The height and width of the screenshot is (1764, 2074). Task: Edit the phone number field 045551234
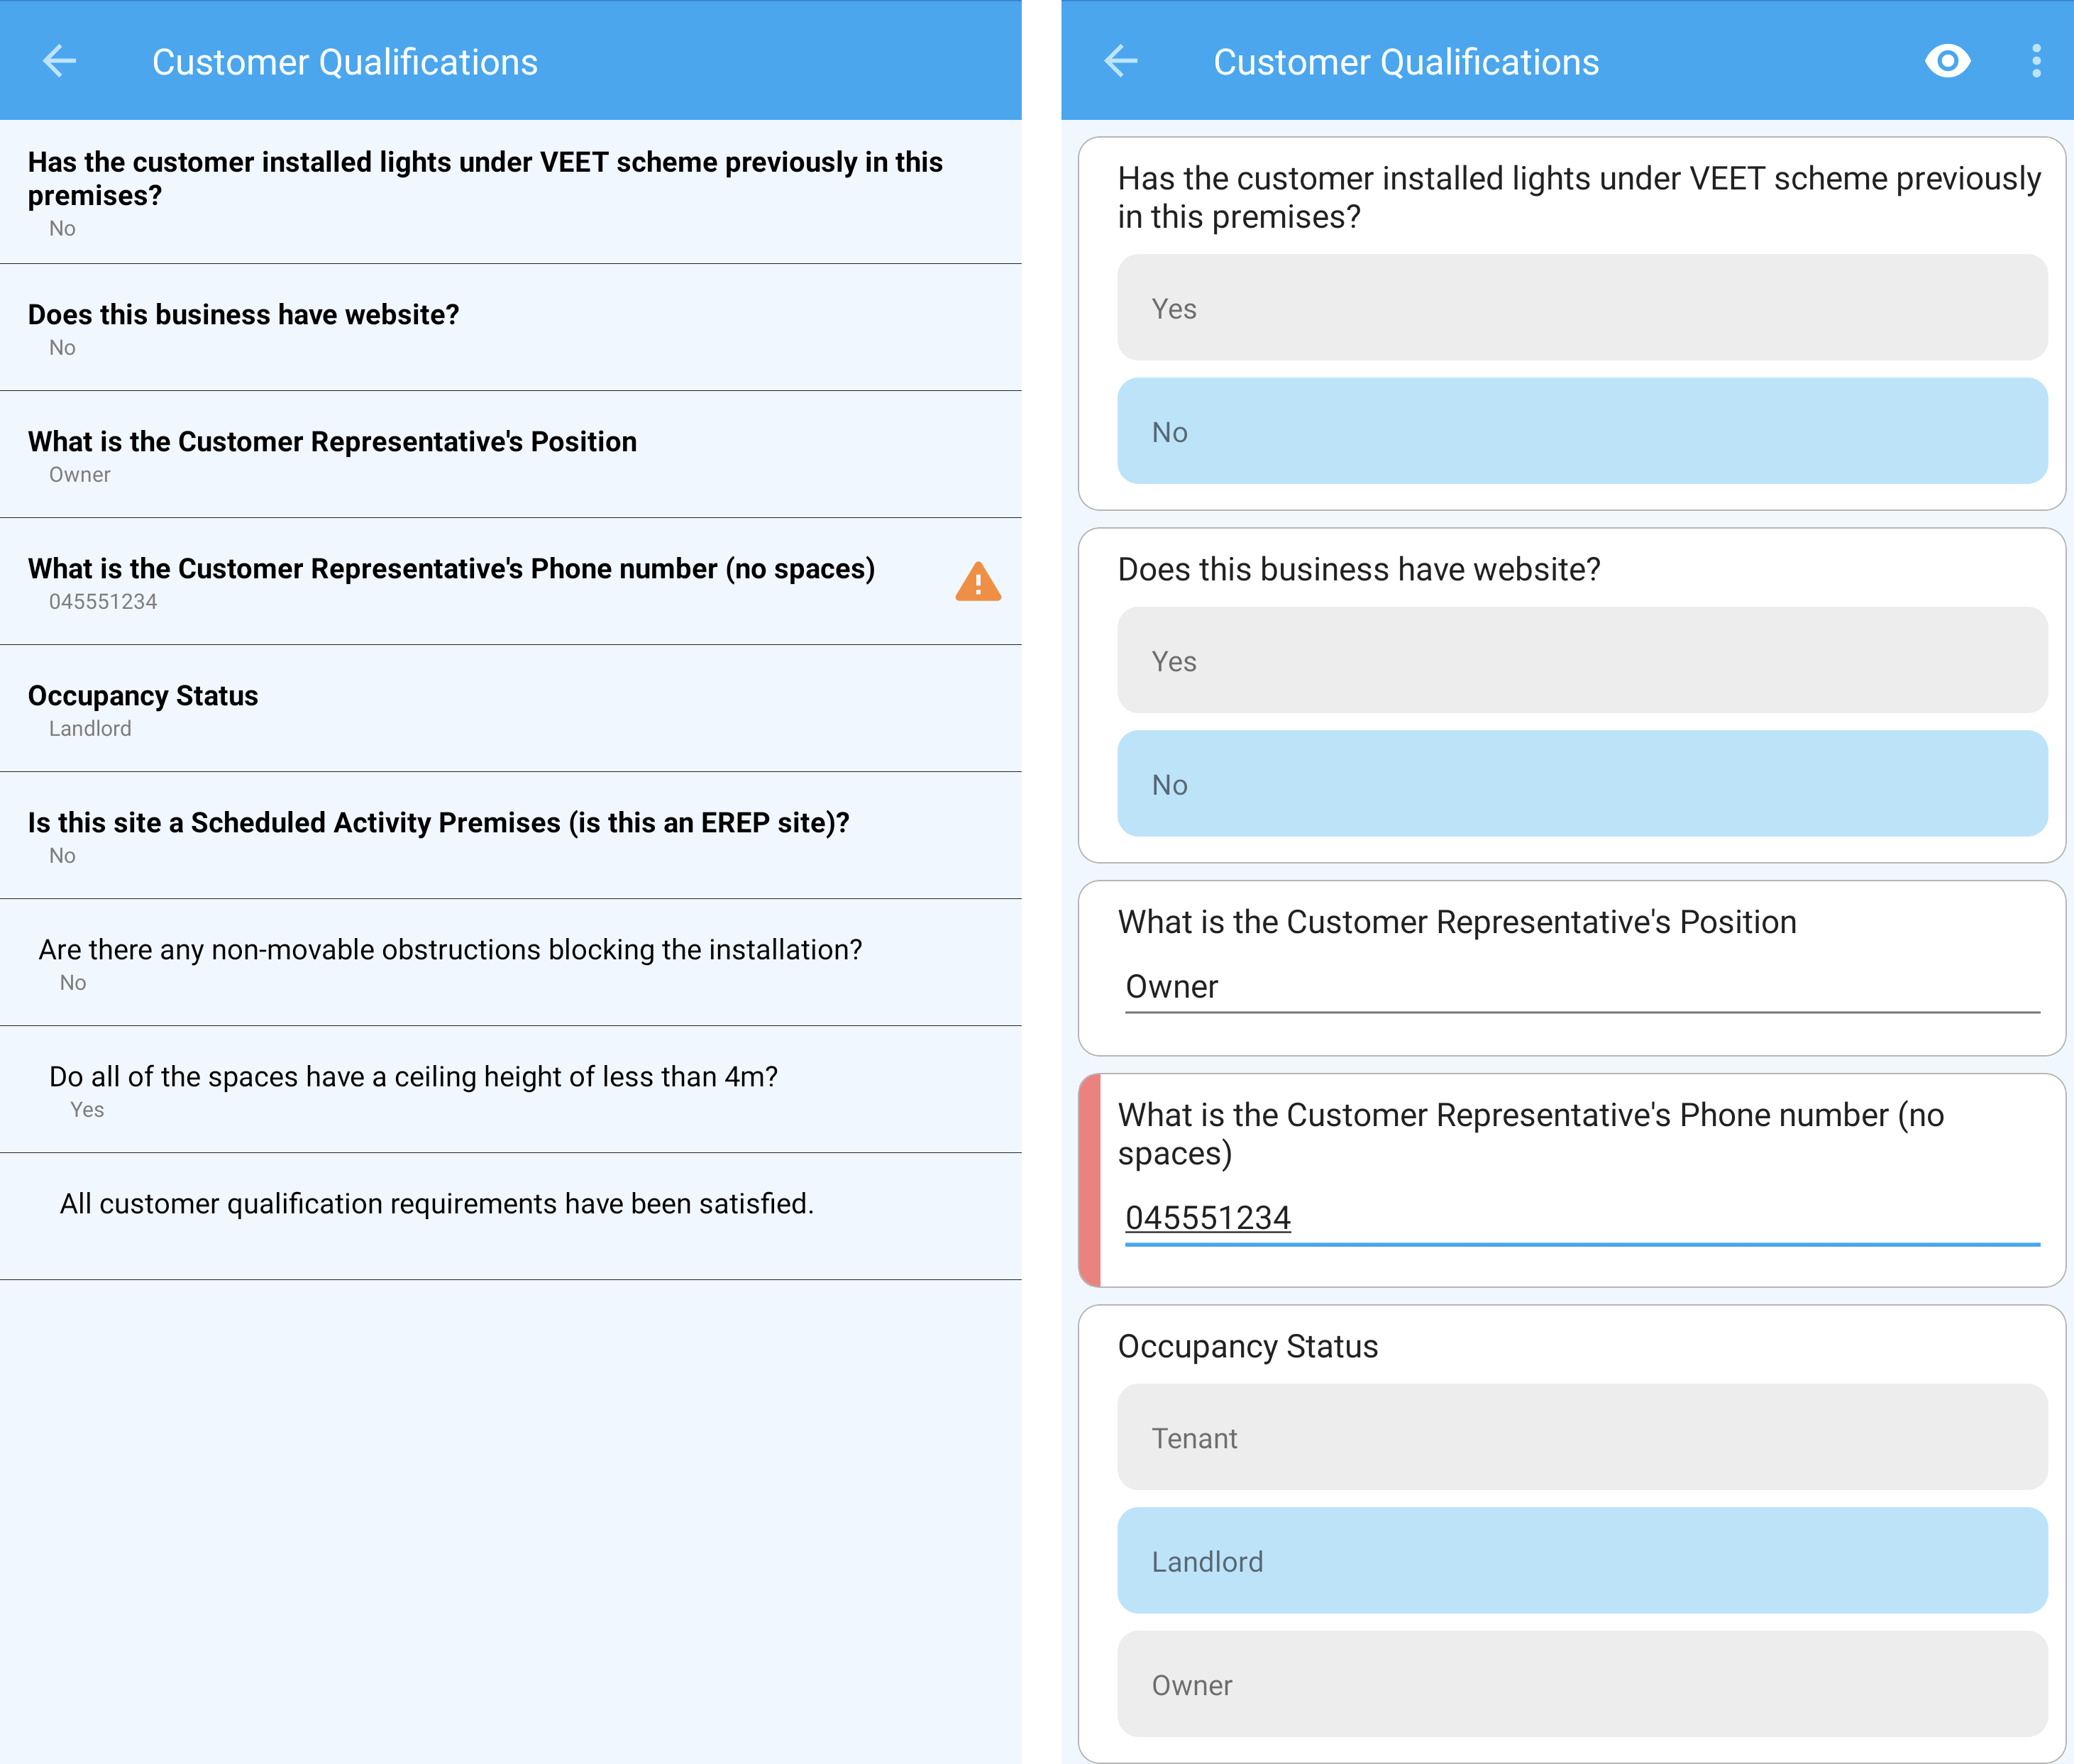1581,1218
